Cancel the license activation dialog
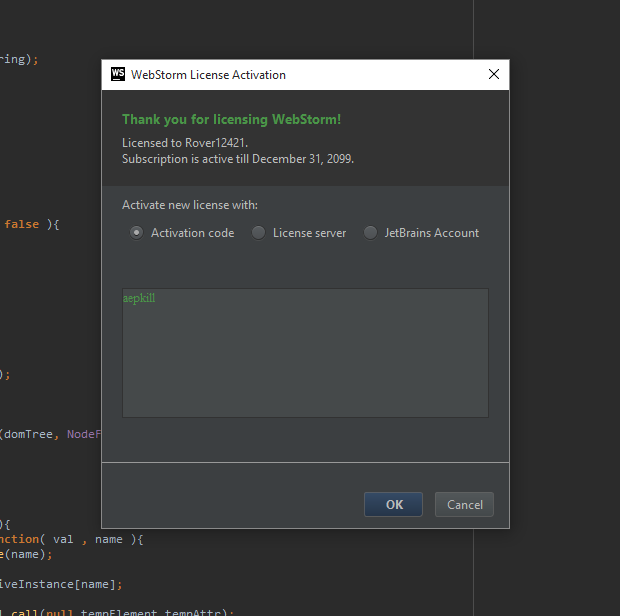620x616 pixels. 465,505
